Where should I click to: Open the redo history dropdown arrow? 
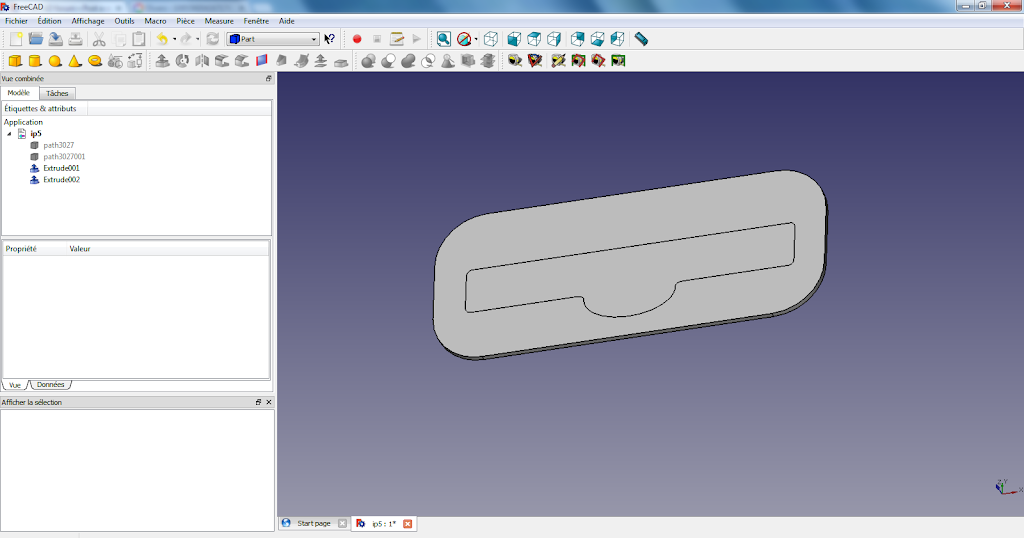[198, 39]
